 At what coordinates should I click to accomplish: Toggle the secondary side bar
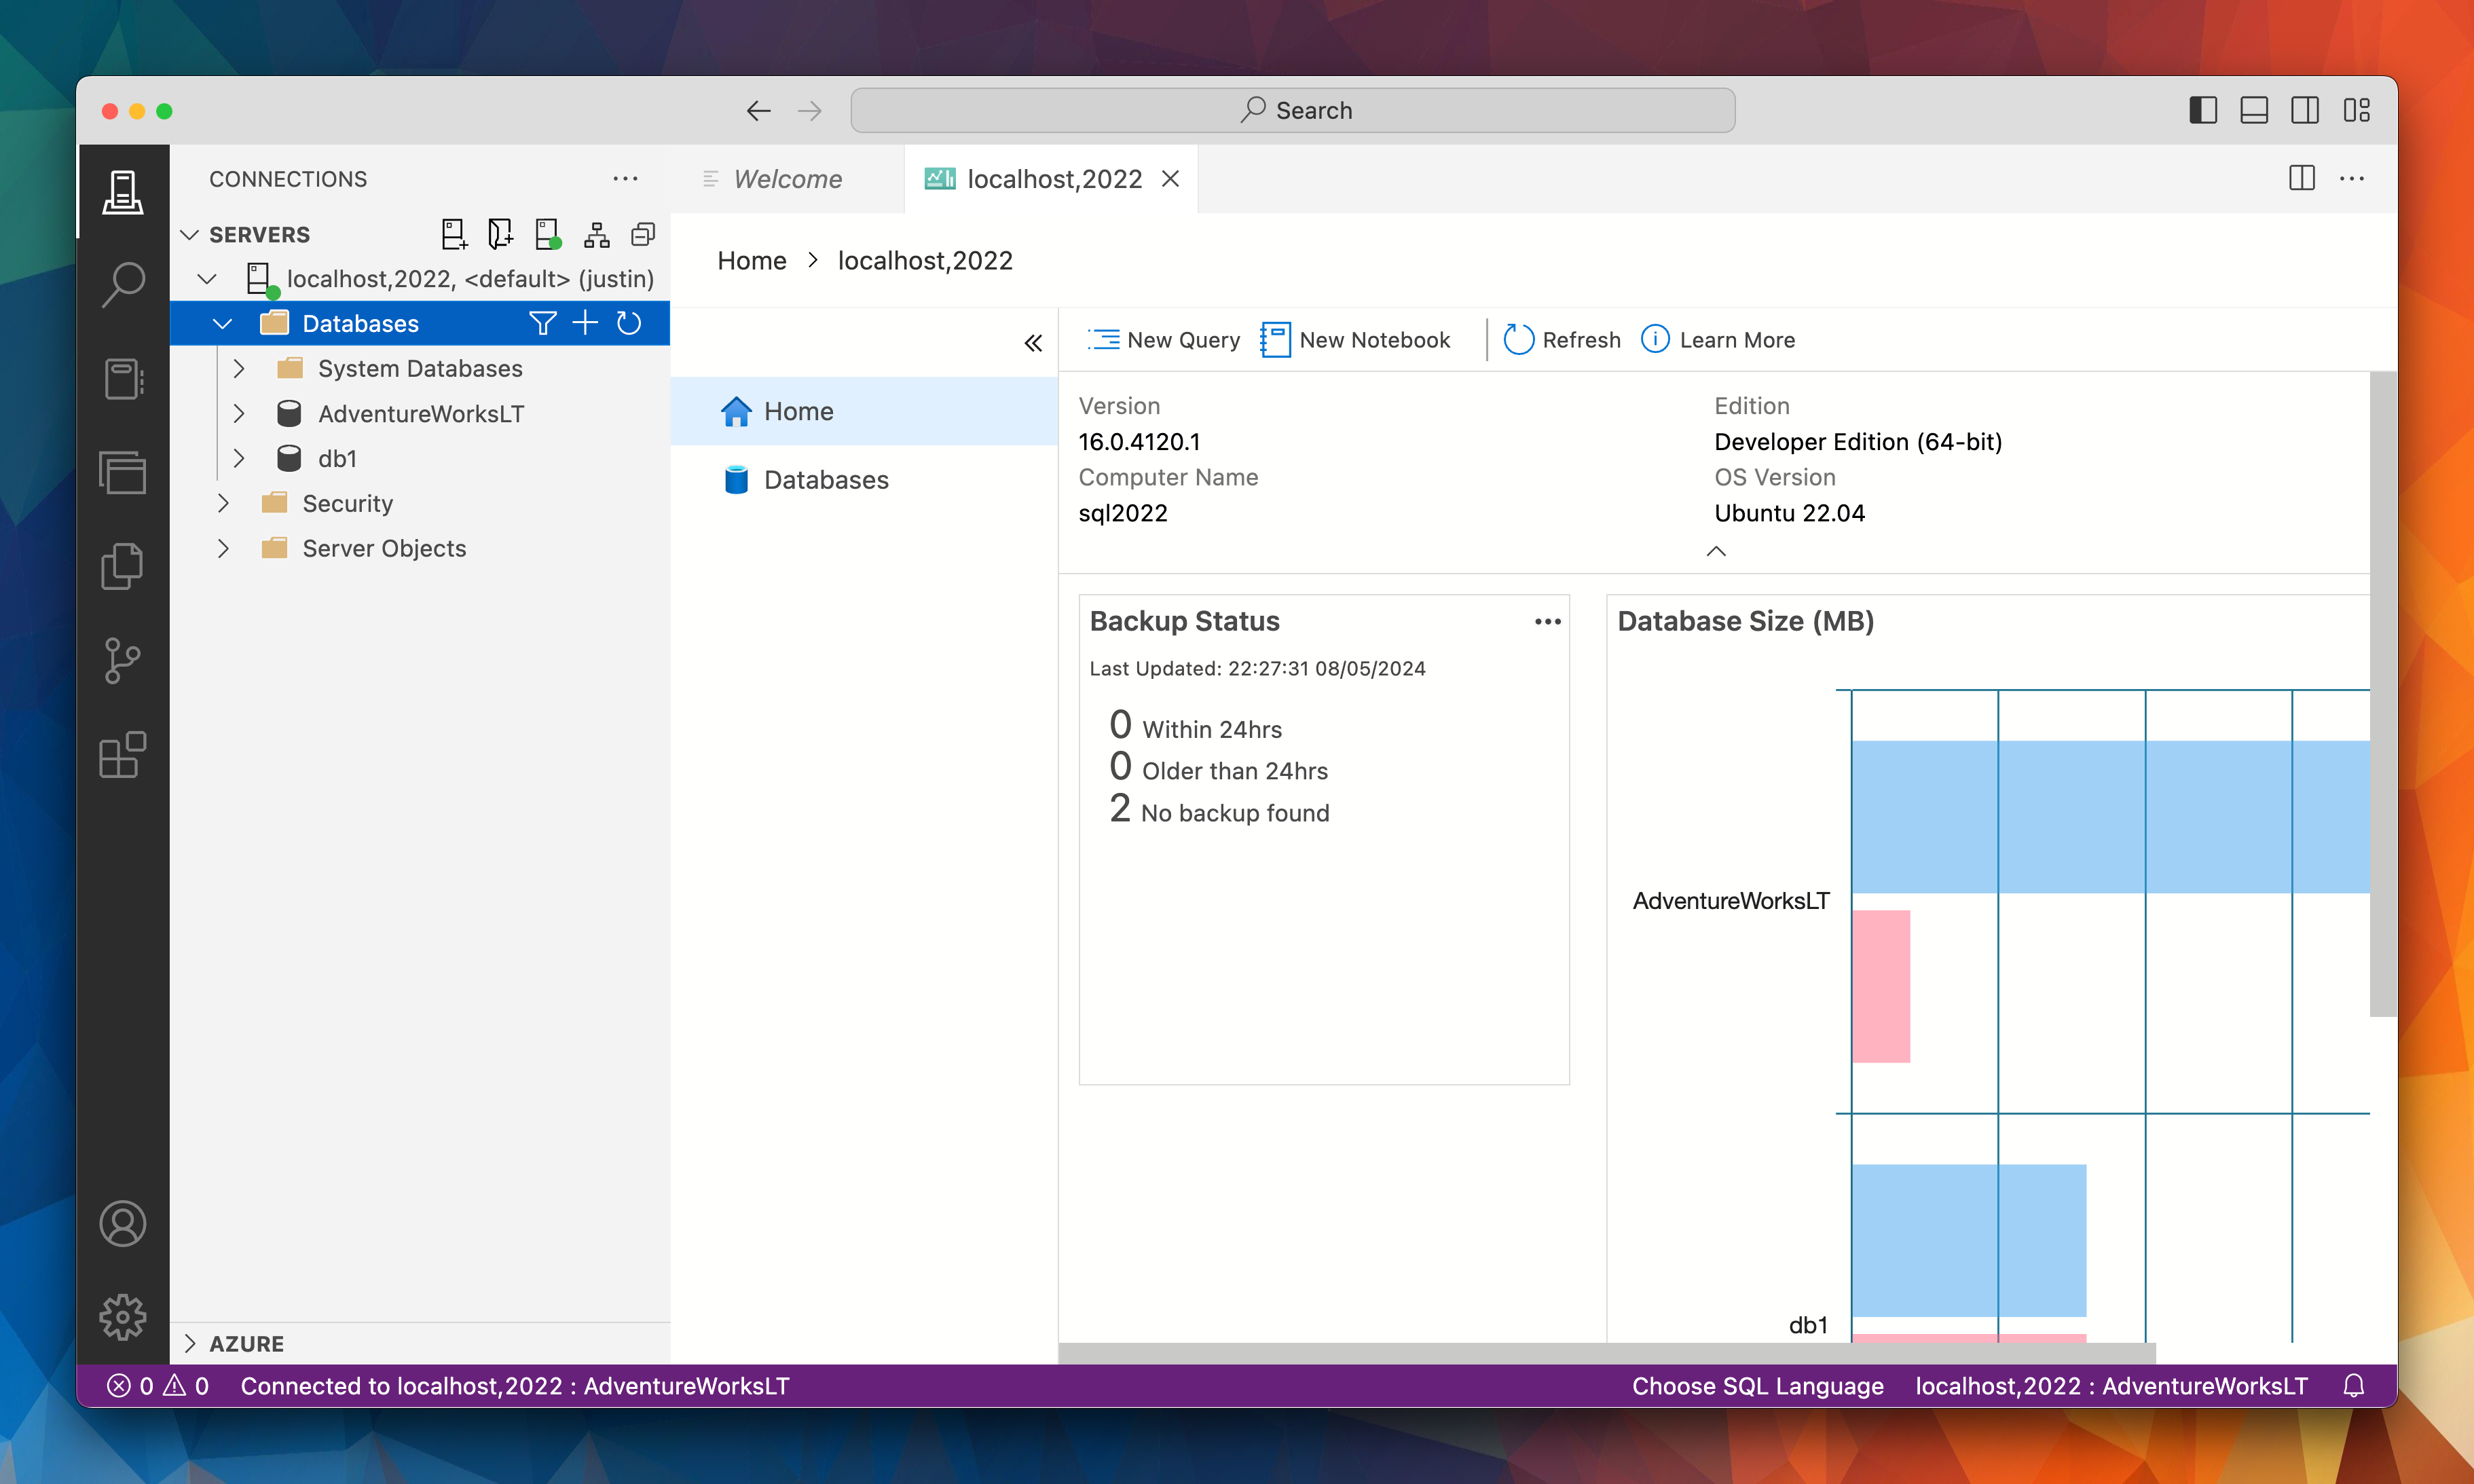2305,110
